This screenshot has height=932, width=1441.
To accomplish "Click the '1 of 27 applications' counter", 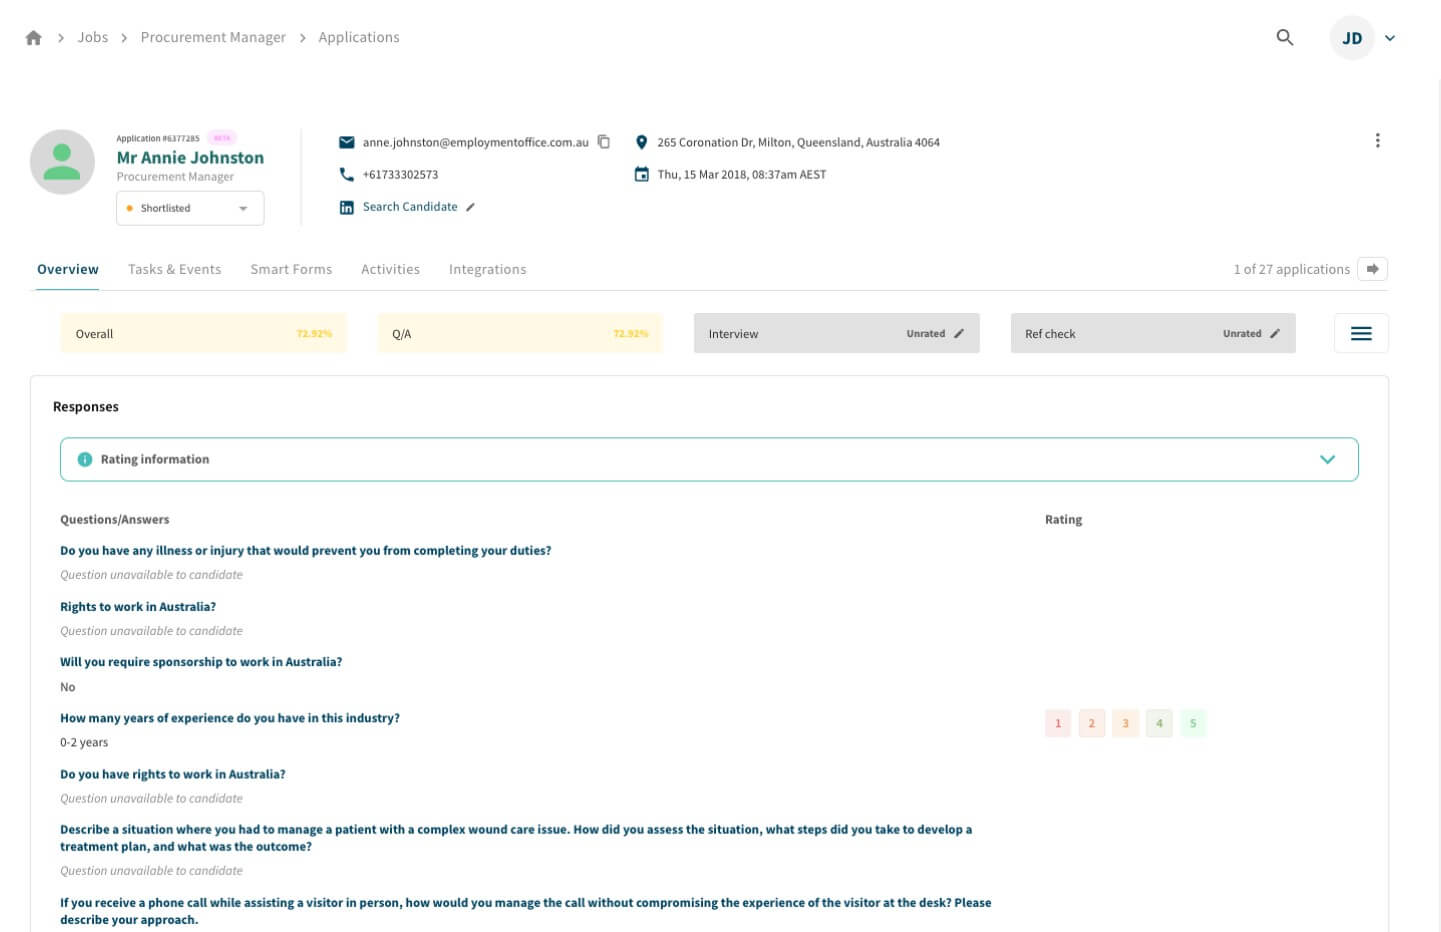I will [x=1292, y=269].
